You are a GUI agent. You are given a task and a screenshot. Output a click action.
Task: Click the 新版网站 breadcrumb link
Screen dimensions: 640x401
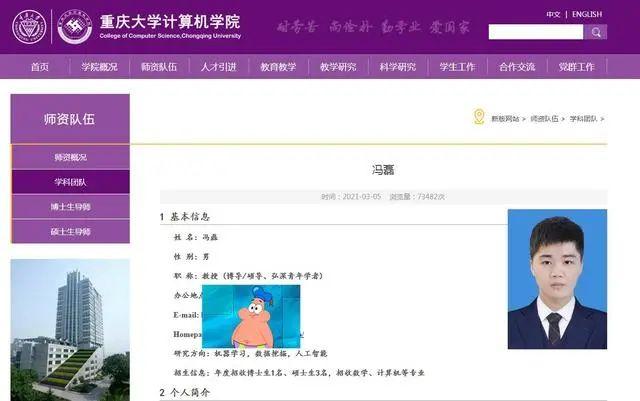click(x=505, y=118)
